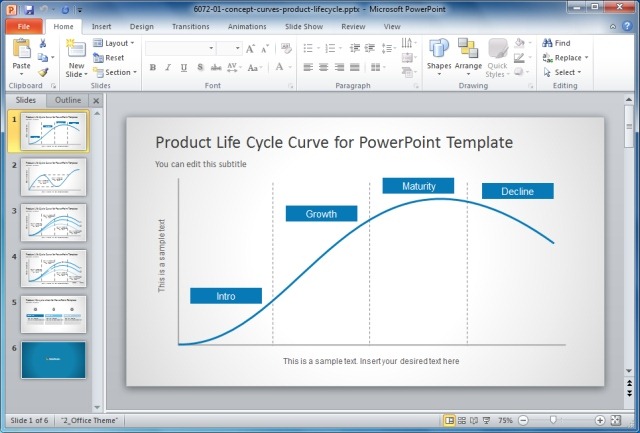Apply text shadow with the S icon
The image size is (640, 433).
(x=200, y=67)
